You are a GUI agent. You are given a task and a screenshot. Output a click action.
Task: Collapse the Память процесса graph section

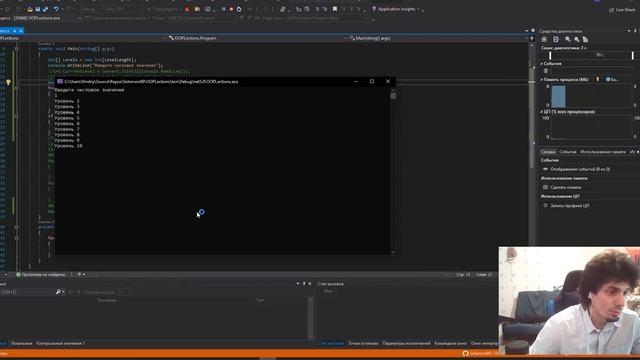click(x=542, y=80)
